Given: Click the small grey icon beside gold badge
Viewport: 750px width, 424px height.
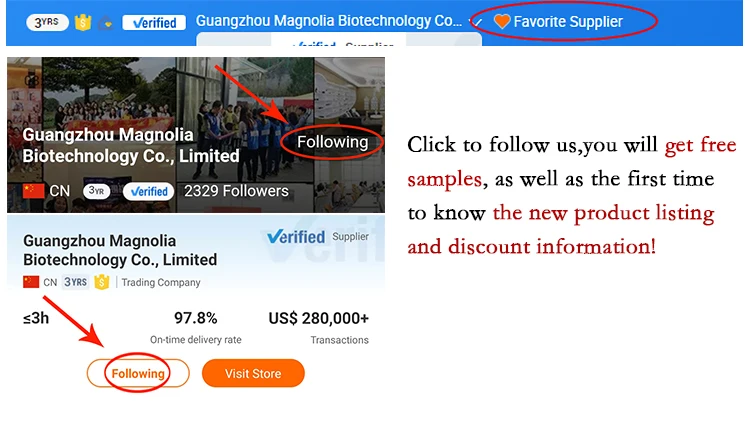Looking at the screenshot, I should [106, 22].
